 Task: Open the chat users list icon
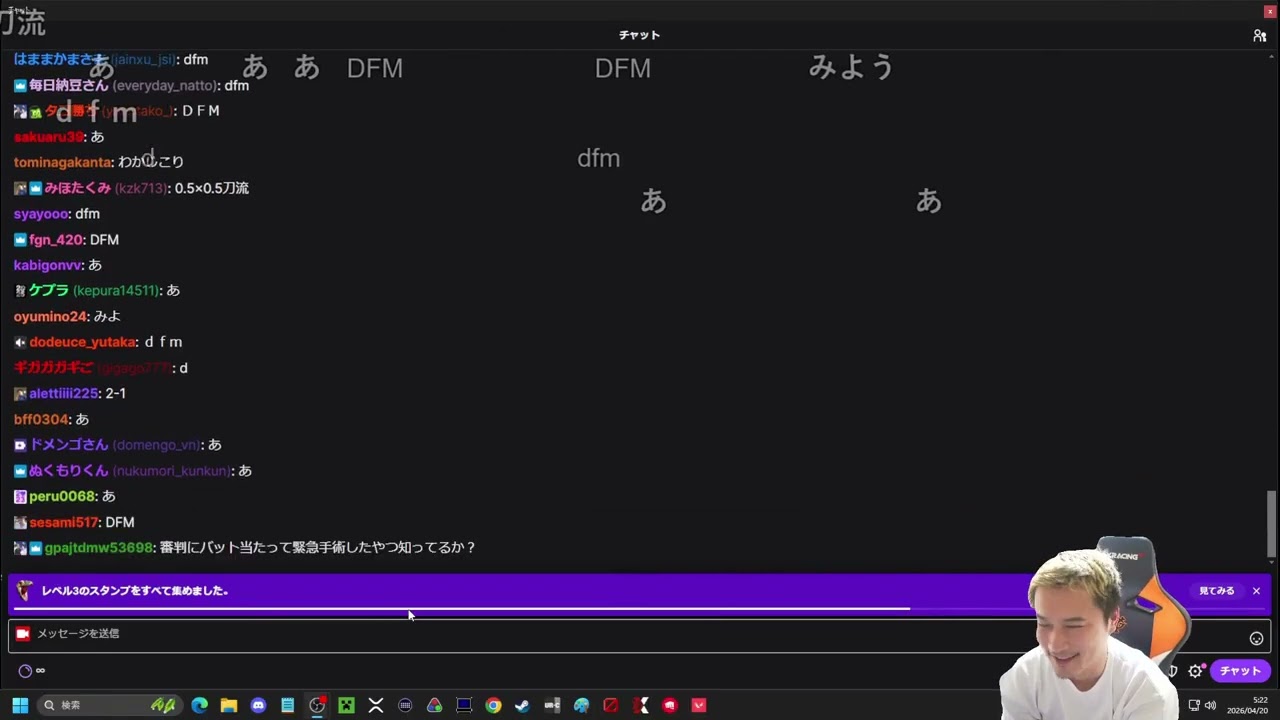[x=1259, y=35]
